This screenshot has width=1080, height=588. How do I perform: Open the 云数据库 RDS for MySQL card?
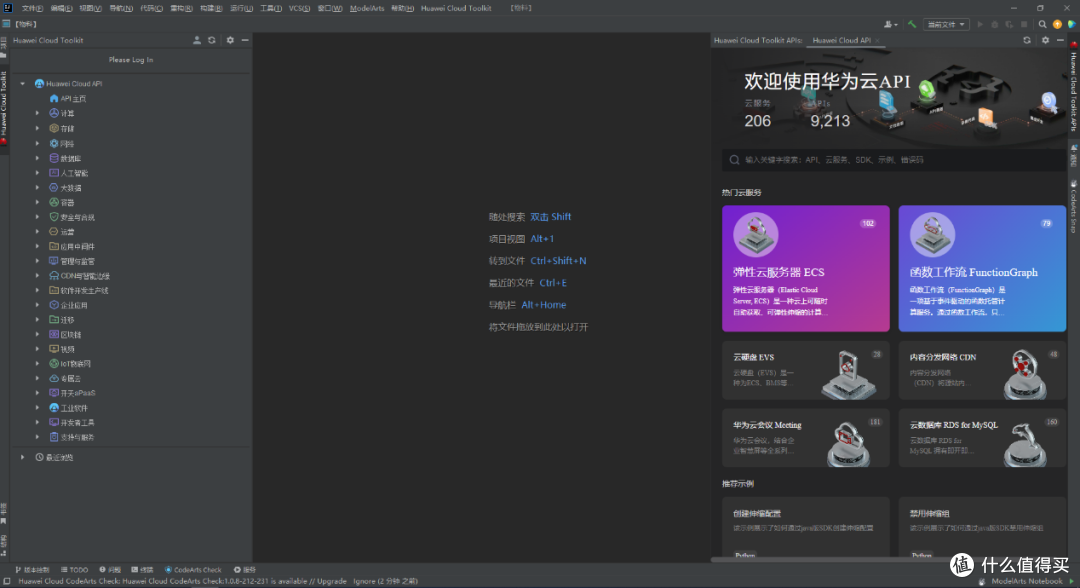982,438
